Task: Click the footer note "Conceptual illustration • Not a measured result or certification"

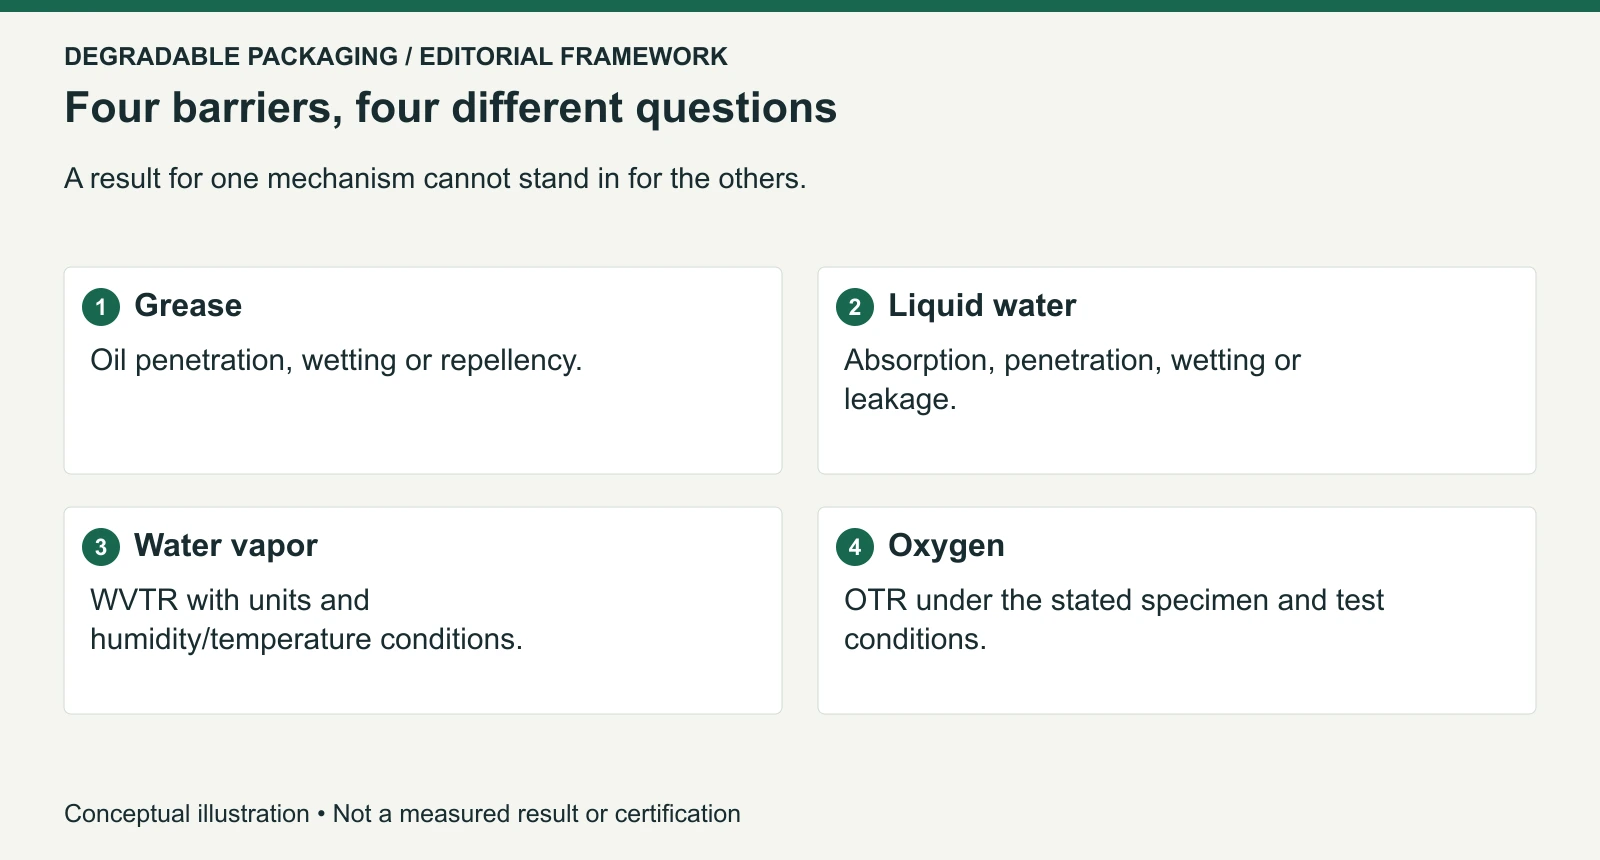Action: tap(402, 814)
